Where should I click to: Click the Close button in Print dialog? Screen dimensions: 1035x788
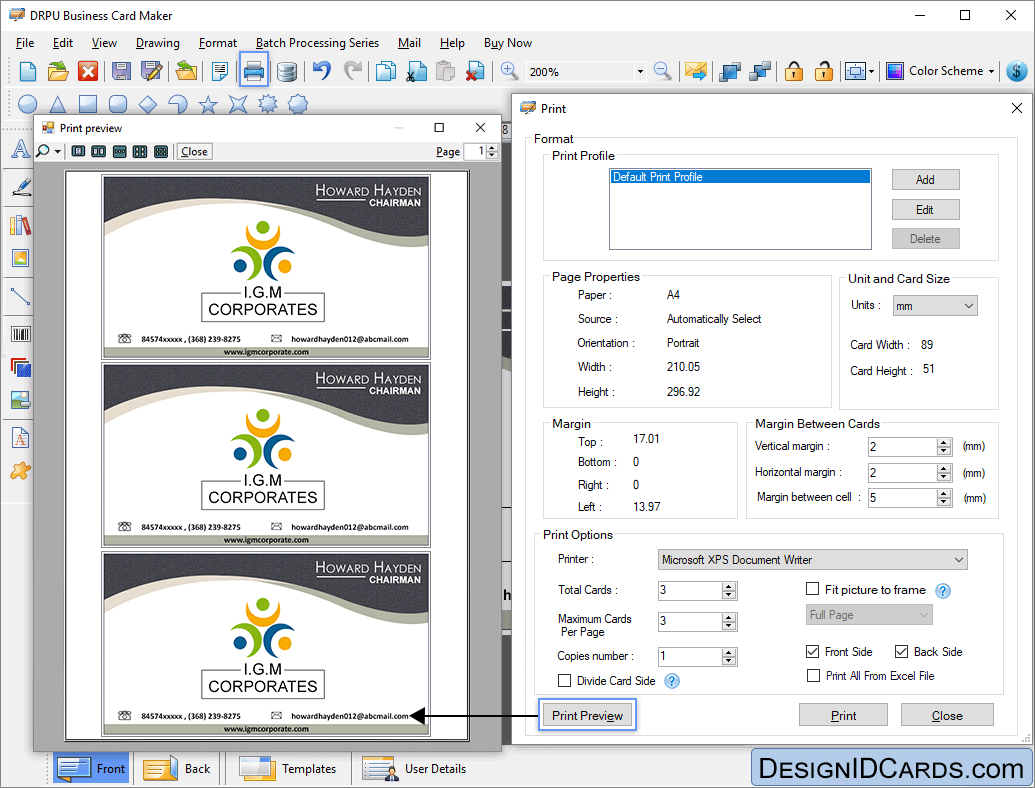[x=947, y=715]
